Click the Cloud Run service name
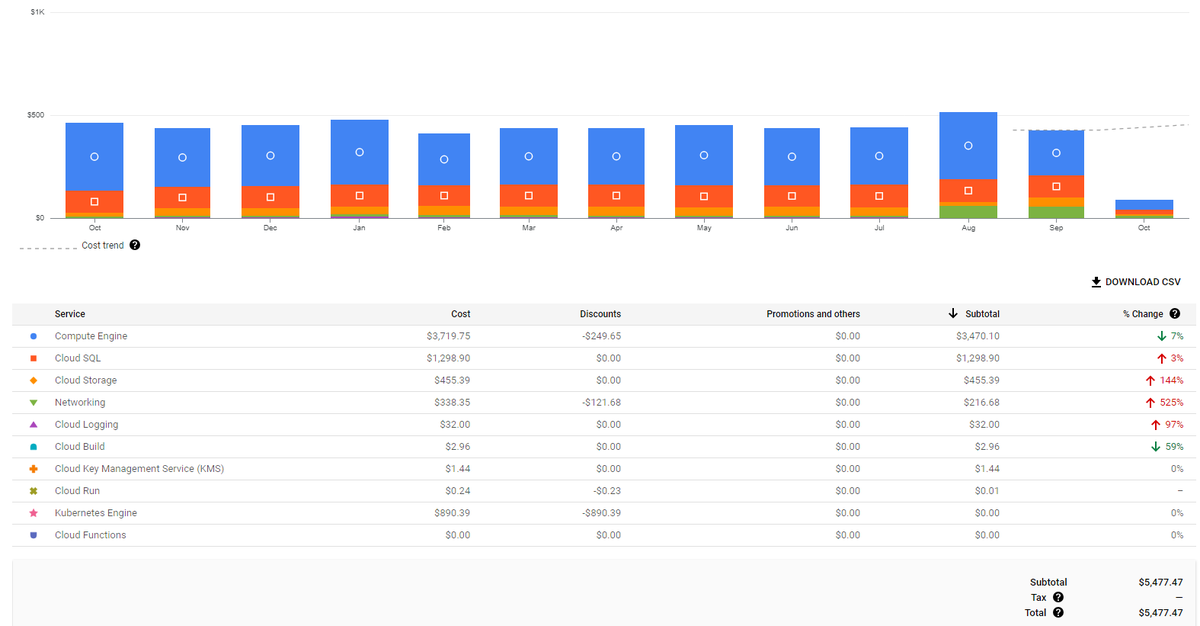1200x626 pixels. point(77,491)
